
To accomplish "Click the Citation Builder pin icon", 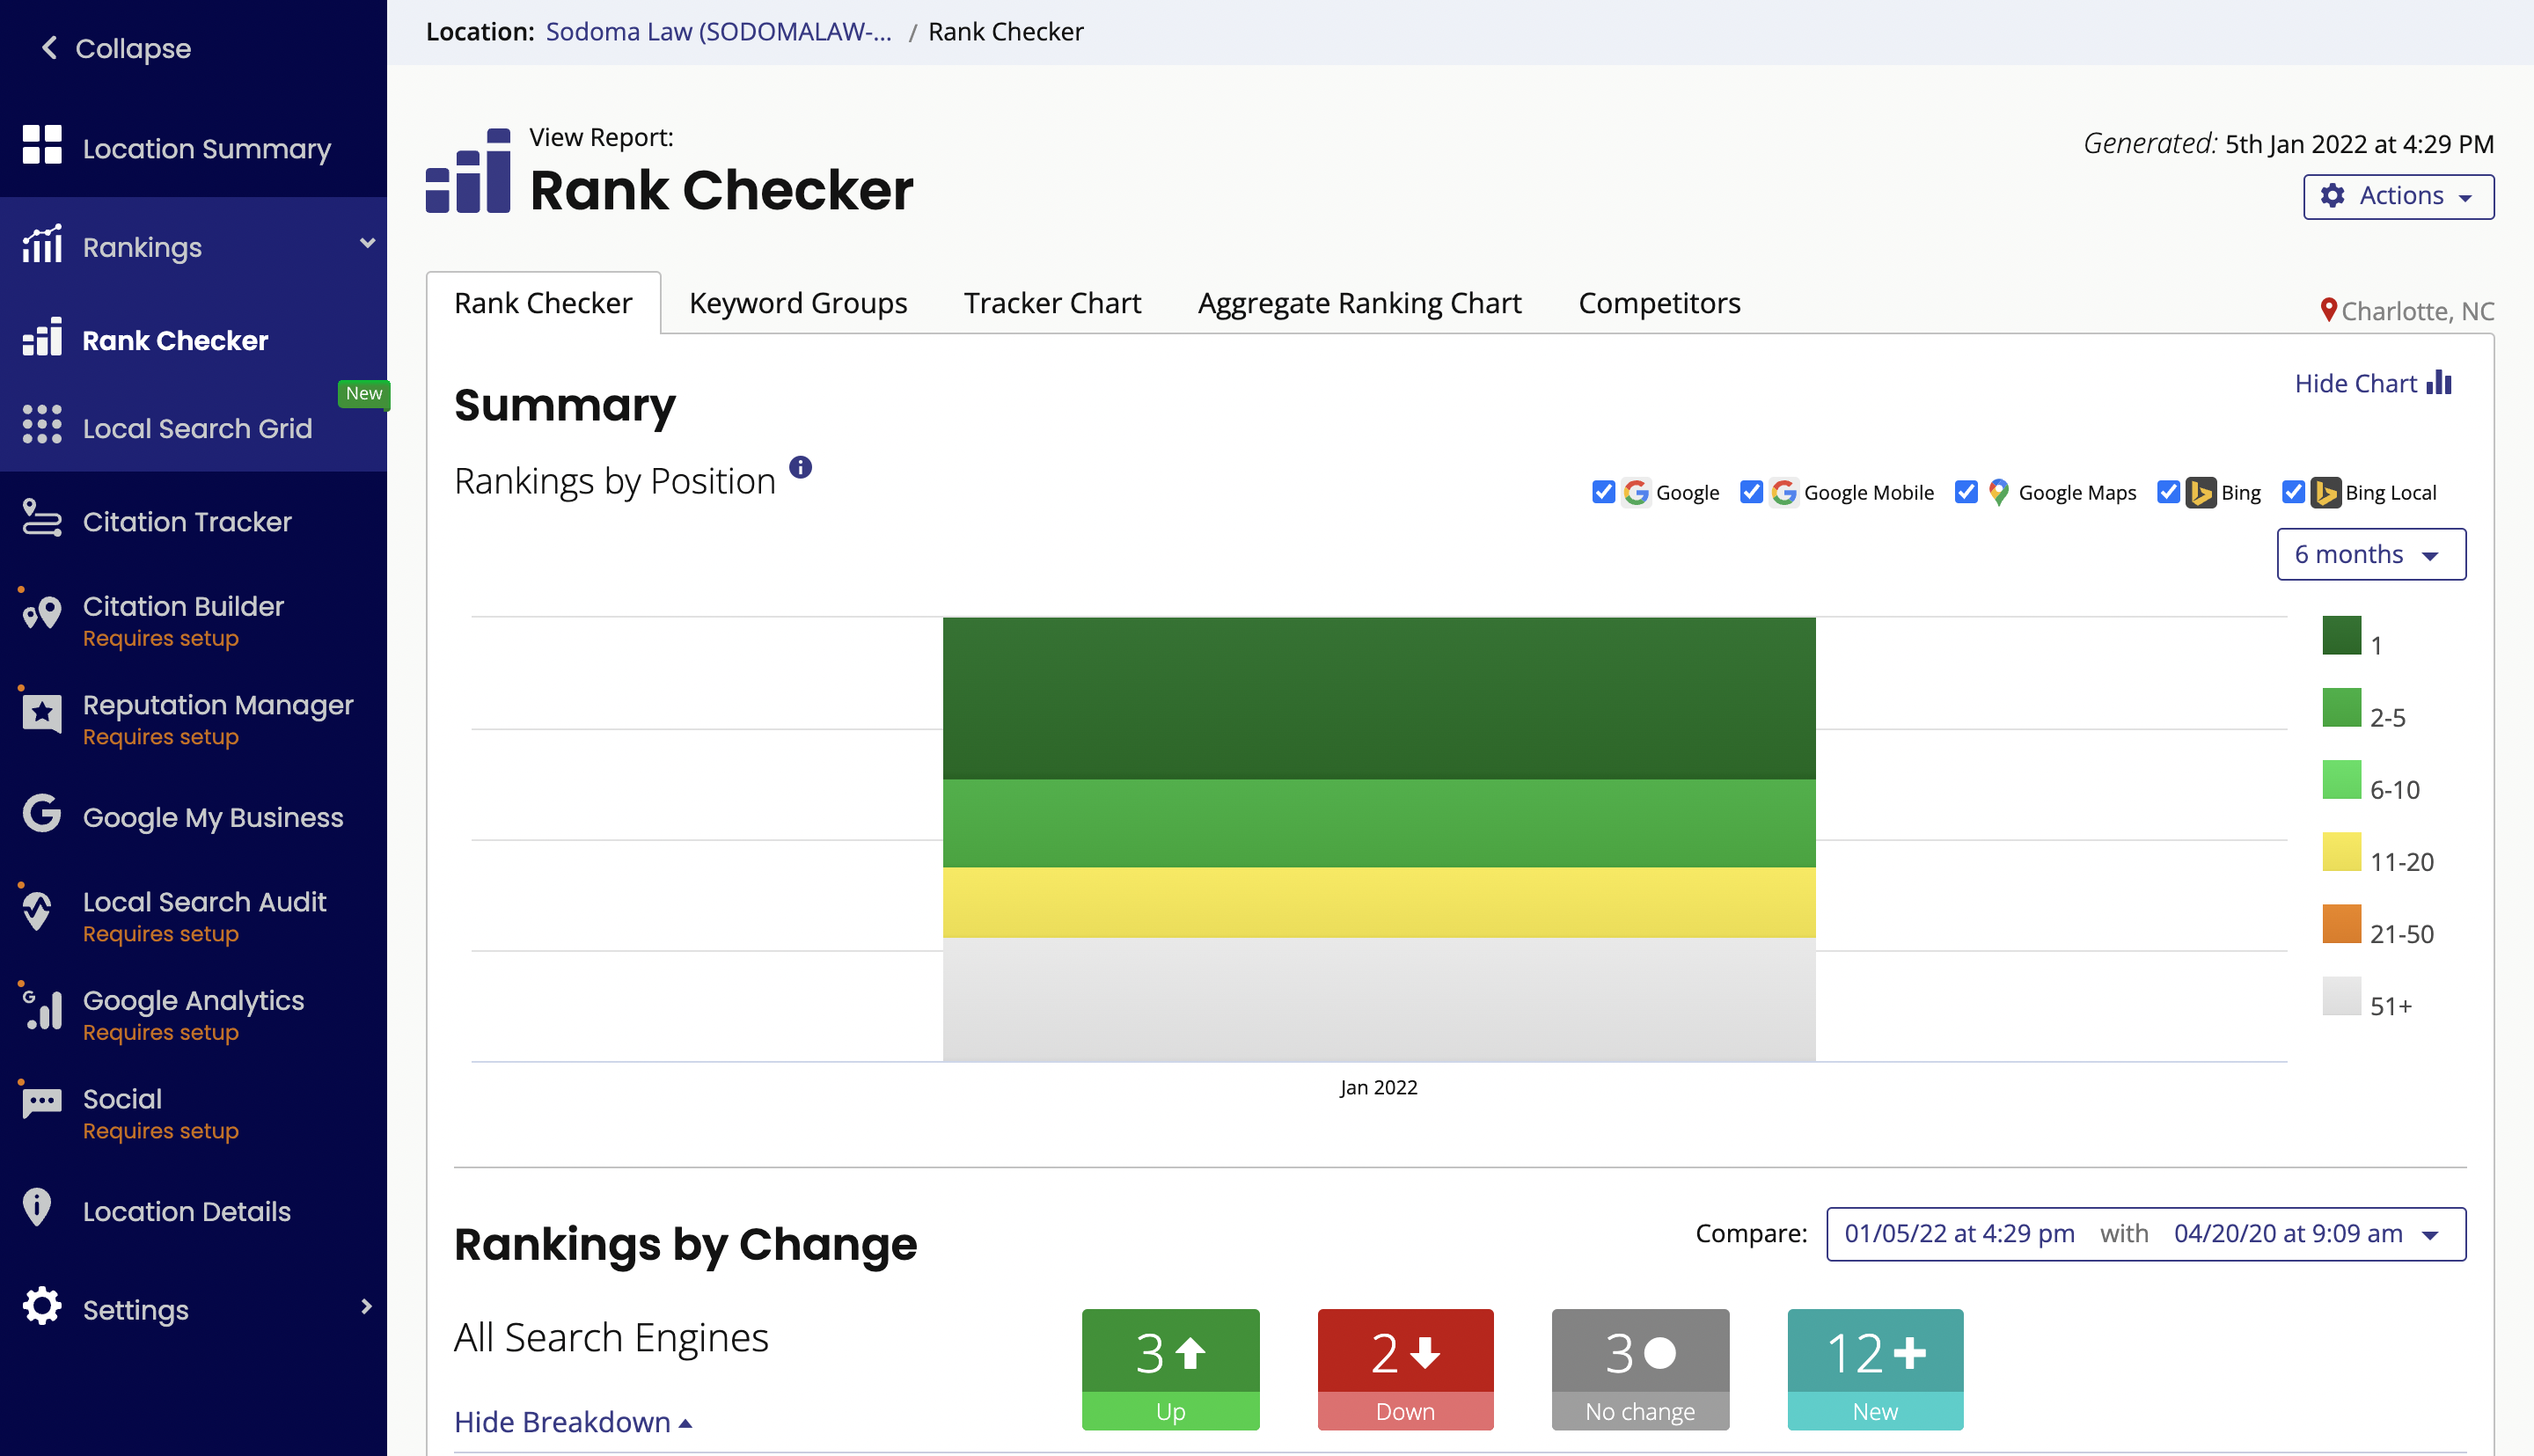I will pyautogui.click(x=42, y=613).
